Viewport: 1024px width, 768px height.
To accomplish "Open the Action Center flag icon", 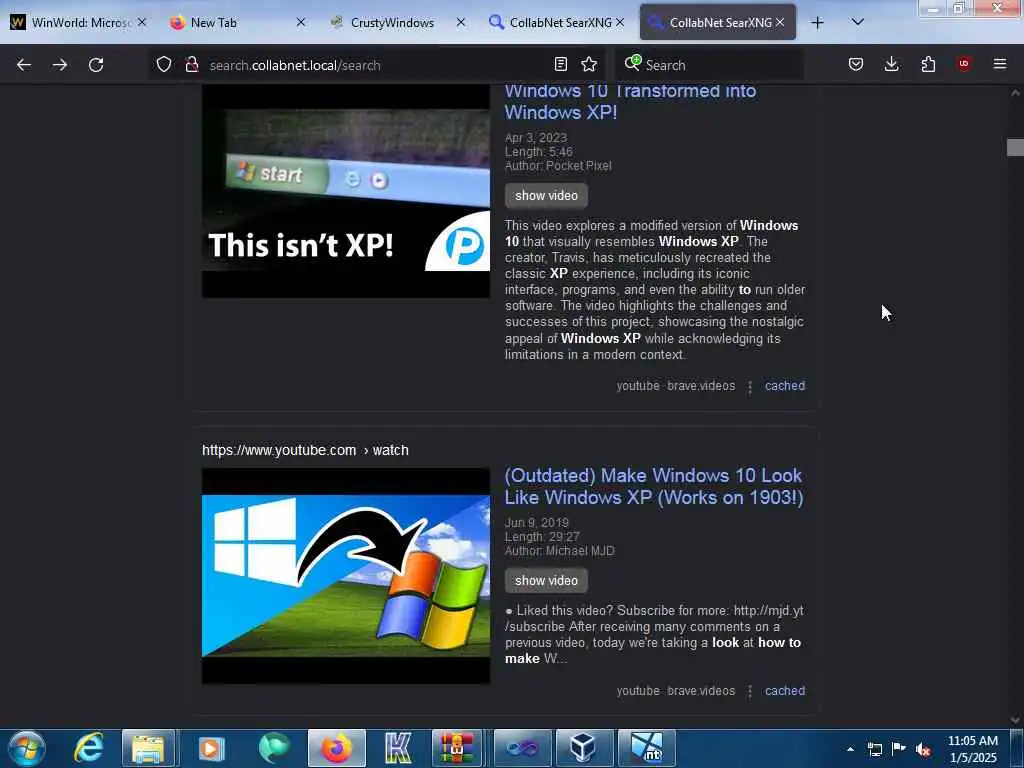I will coord(899,749).
